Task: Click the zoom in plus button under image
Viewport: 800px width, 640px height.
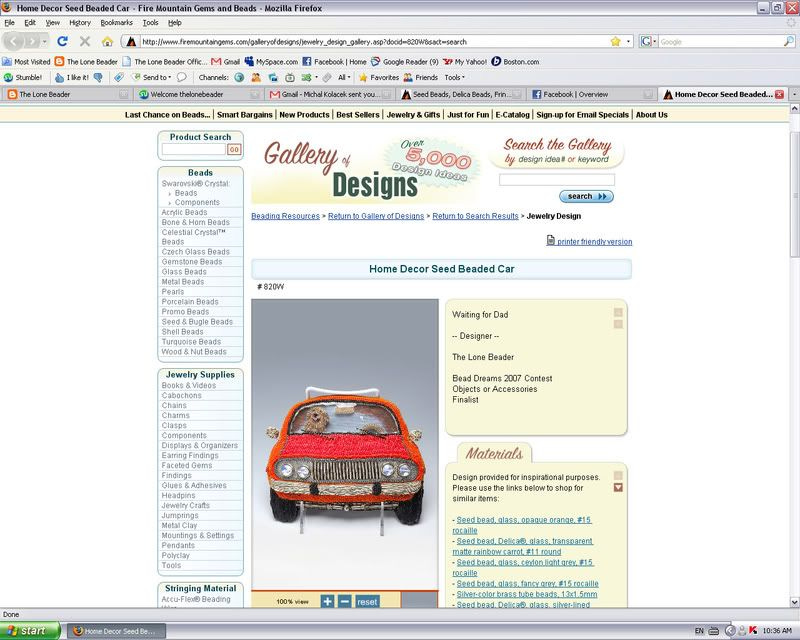Action: (x=328, y=601)
